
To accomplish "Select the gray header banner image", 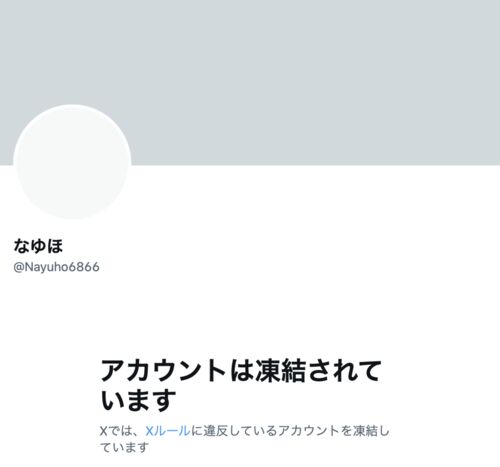I will click(x=250, y=82).
